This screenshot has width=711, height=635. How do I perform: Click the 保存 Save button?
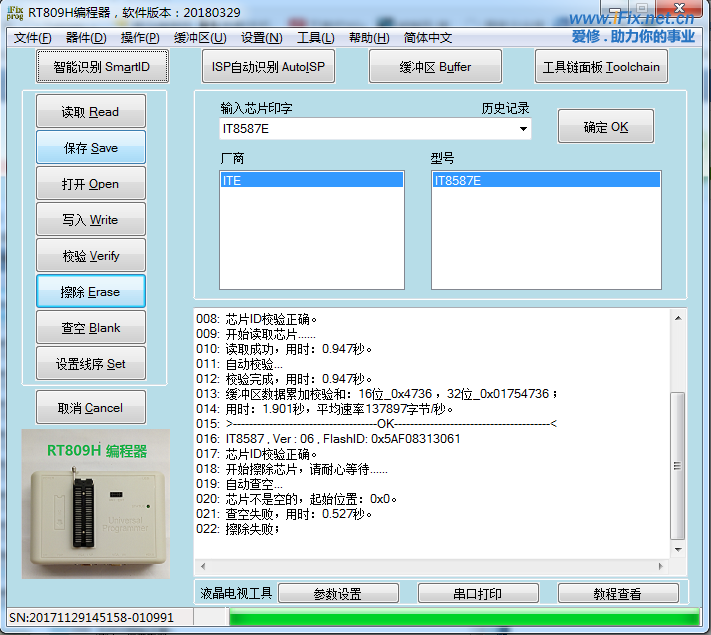point(91,147)
